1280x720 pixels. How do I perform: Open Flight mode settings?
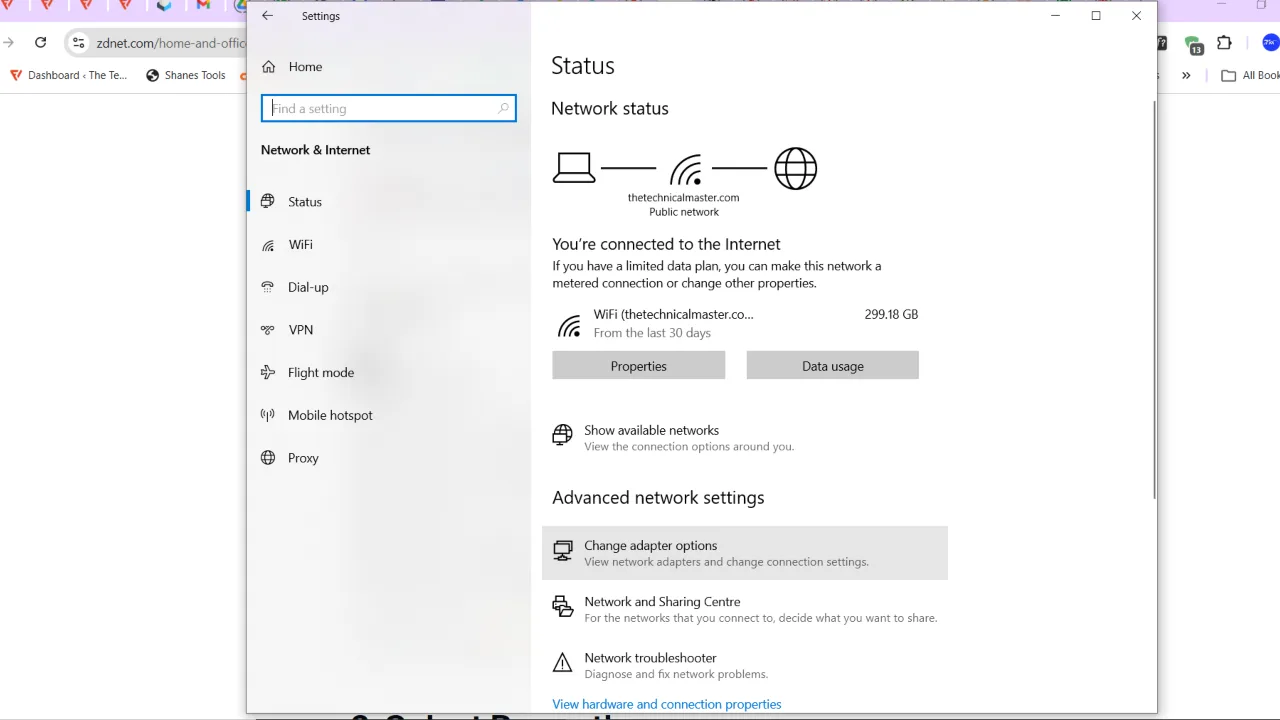(x=267, y=372)
